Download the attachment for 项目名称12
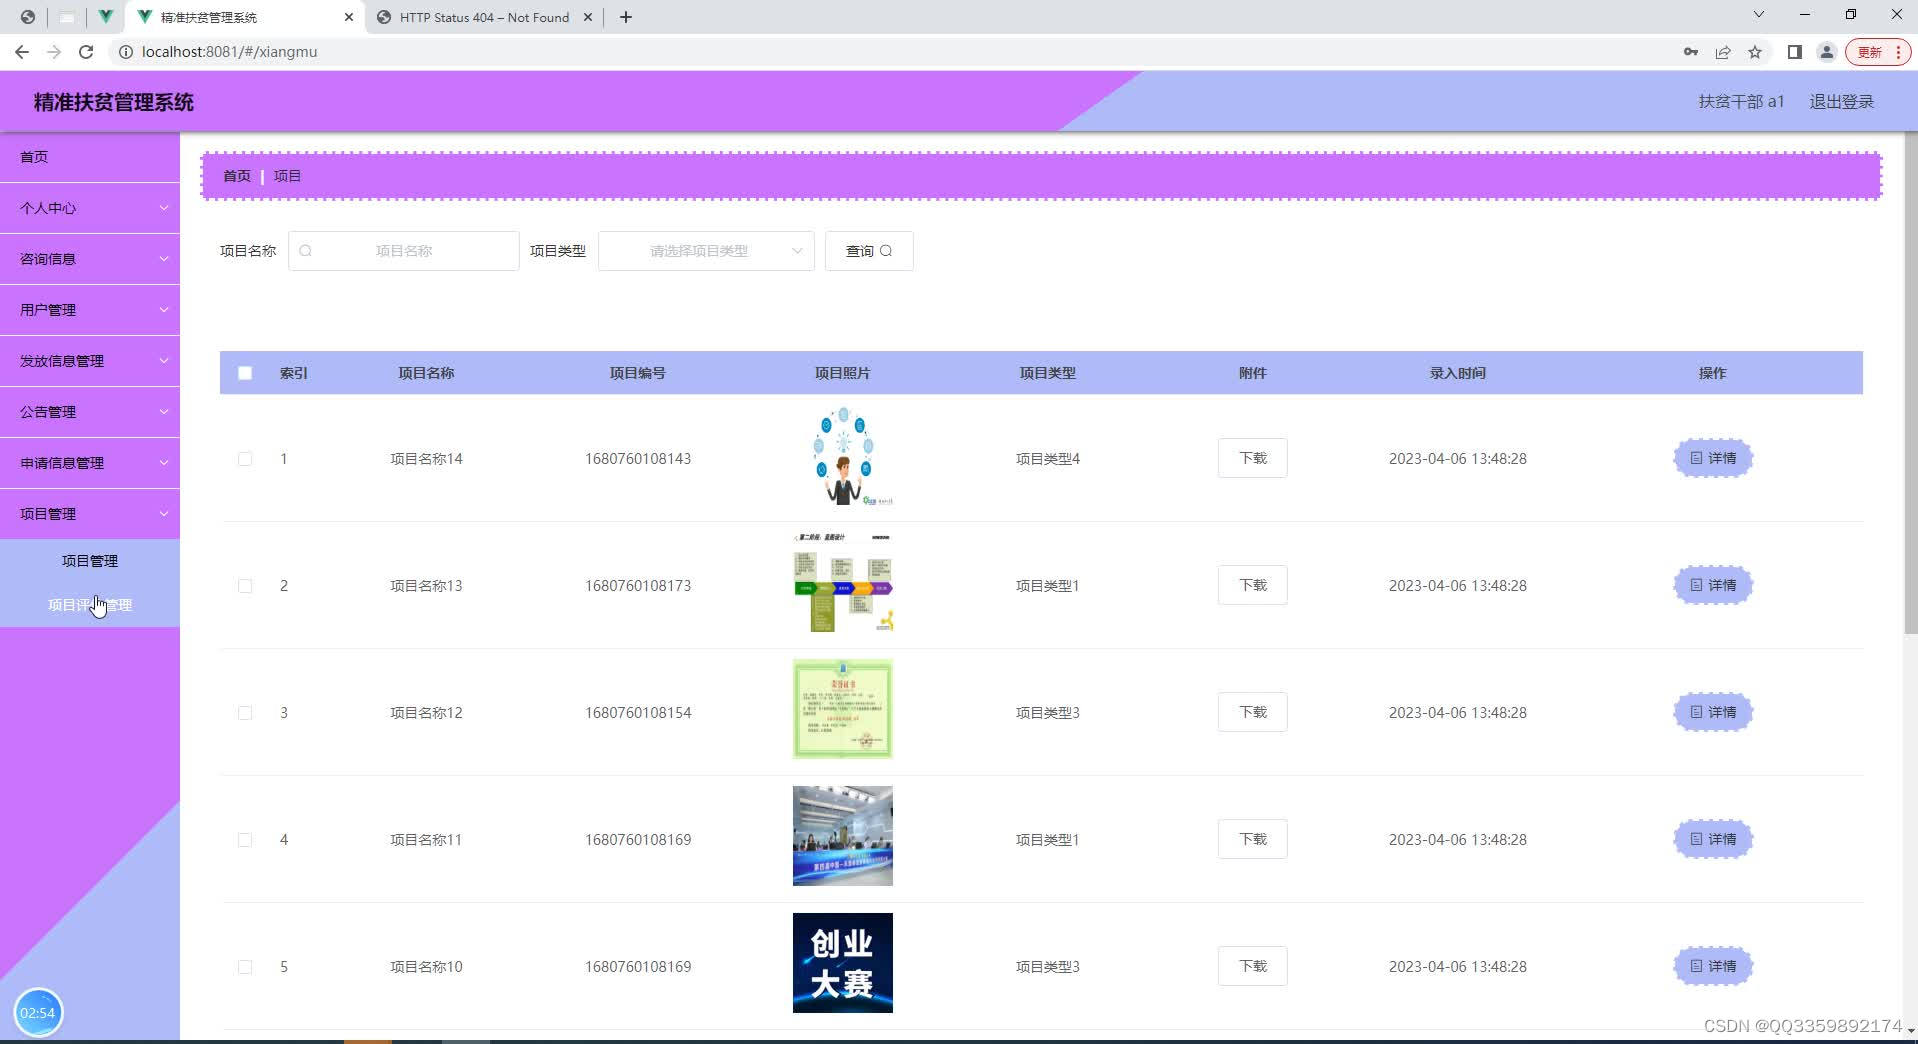 point(1252,712)
